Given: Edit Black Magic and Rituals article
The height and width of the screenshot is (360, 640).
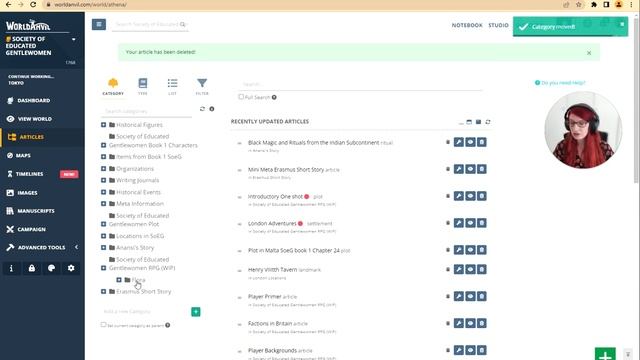Looking at the screenshot, I should (459, 142).
